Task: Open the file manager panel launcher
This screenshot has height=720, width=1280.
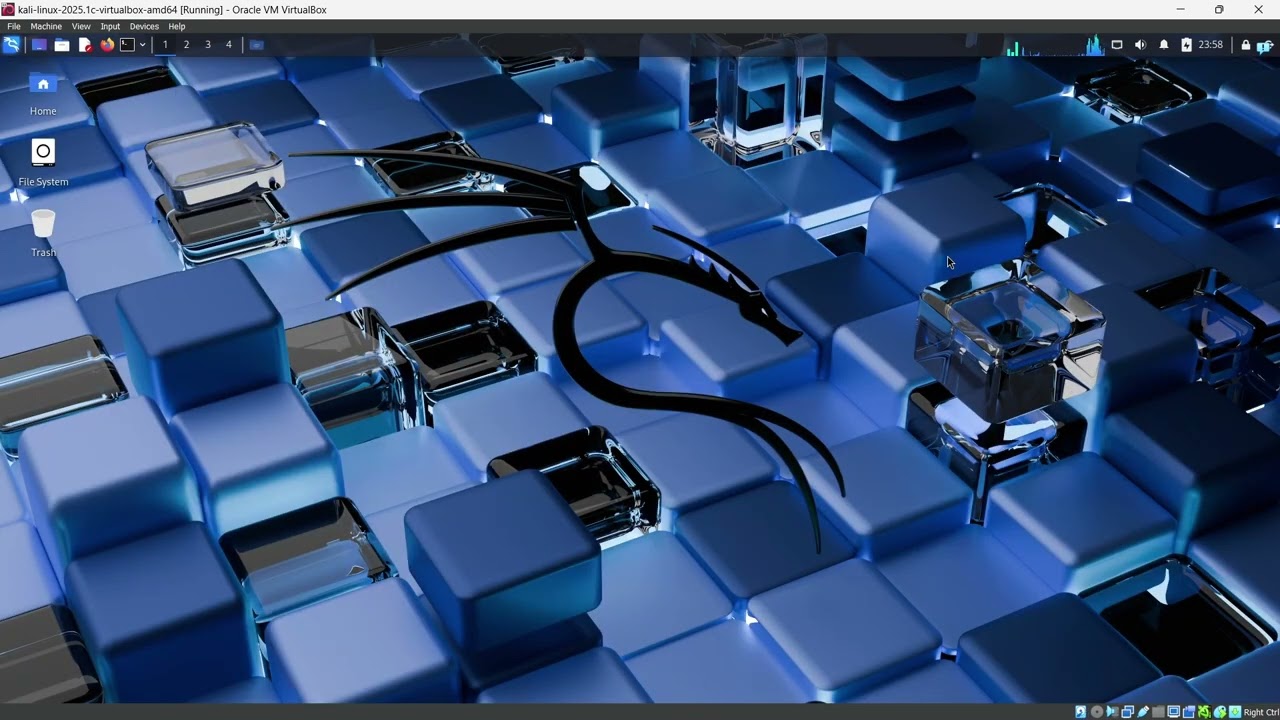Action: pos(62,44)
